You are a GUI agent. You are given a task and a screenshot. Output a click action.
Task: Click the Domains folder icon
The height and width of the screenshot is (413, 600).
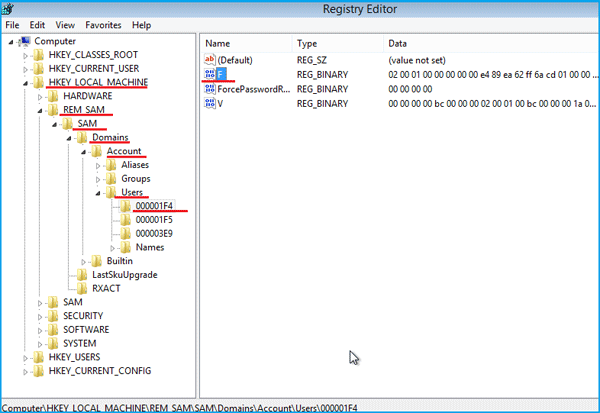[x=82, y=137]
